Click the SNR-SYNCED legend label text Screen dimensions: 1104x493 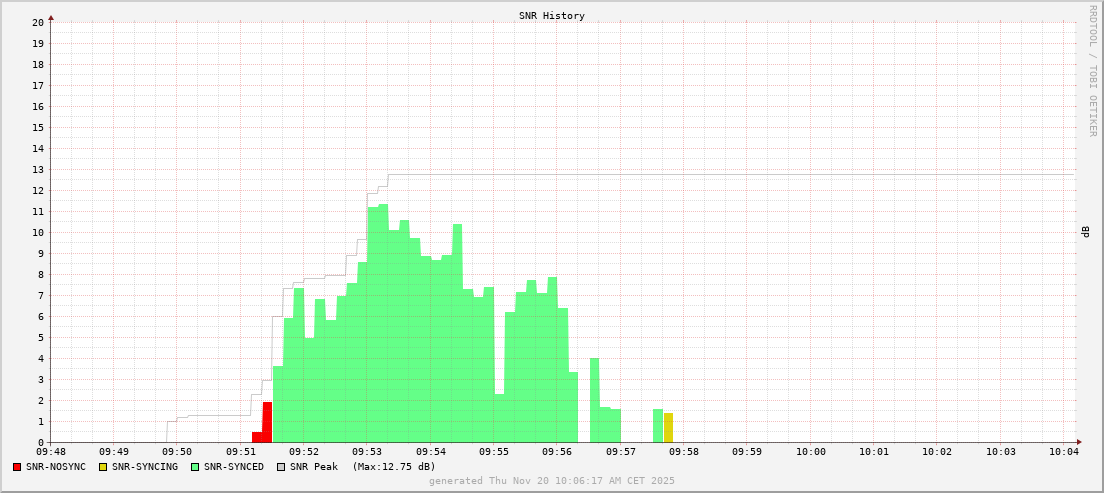tap(234, 467)
